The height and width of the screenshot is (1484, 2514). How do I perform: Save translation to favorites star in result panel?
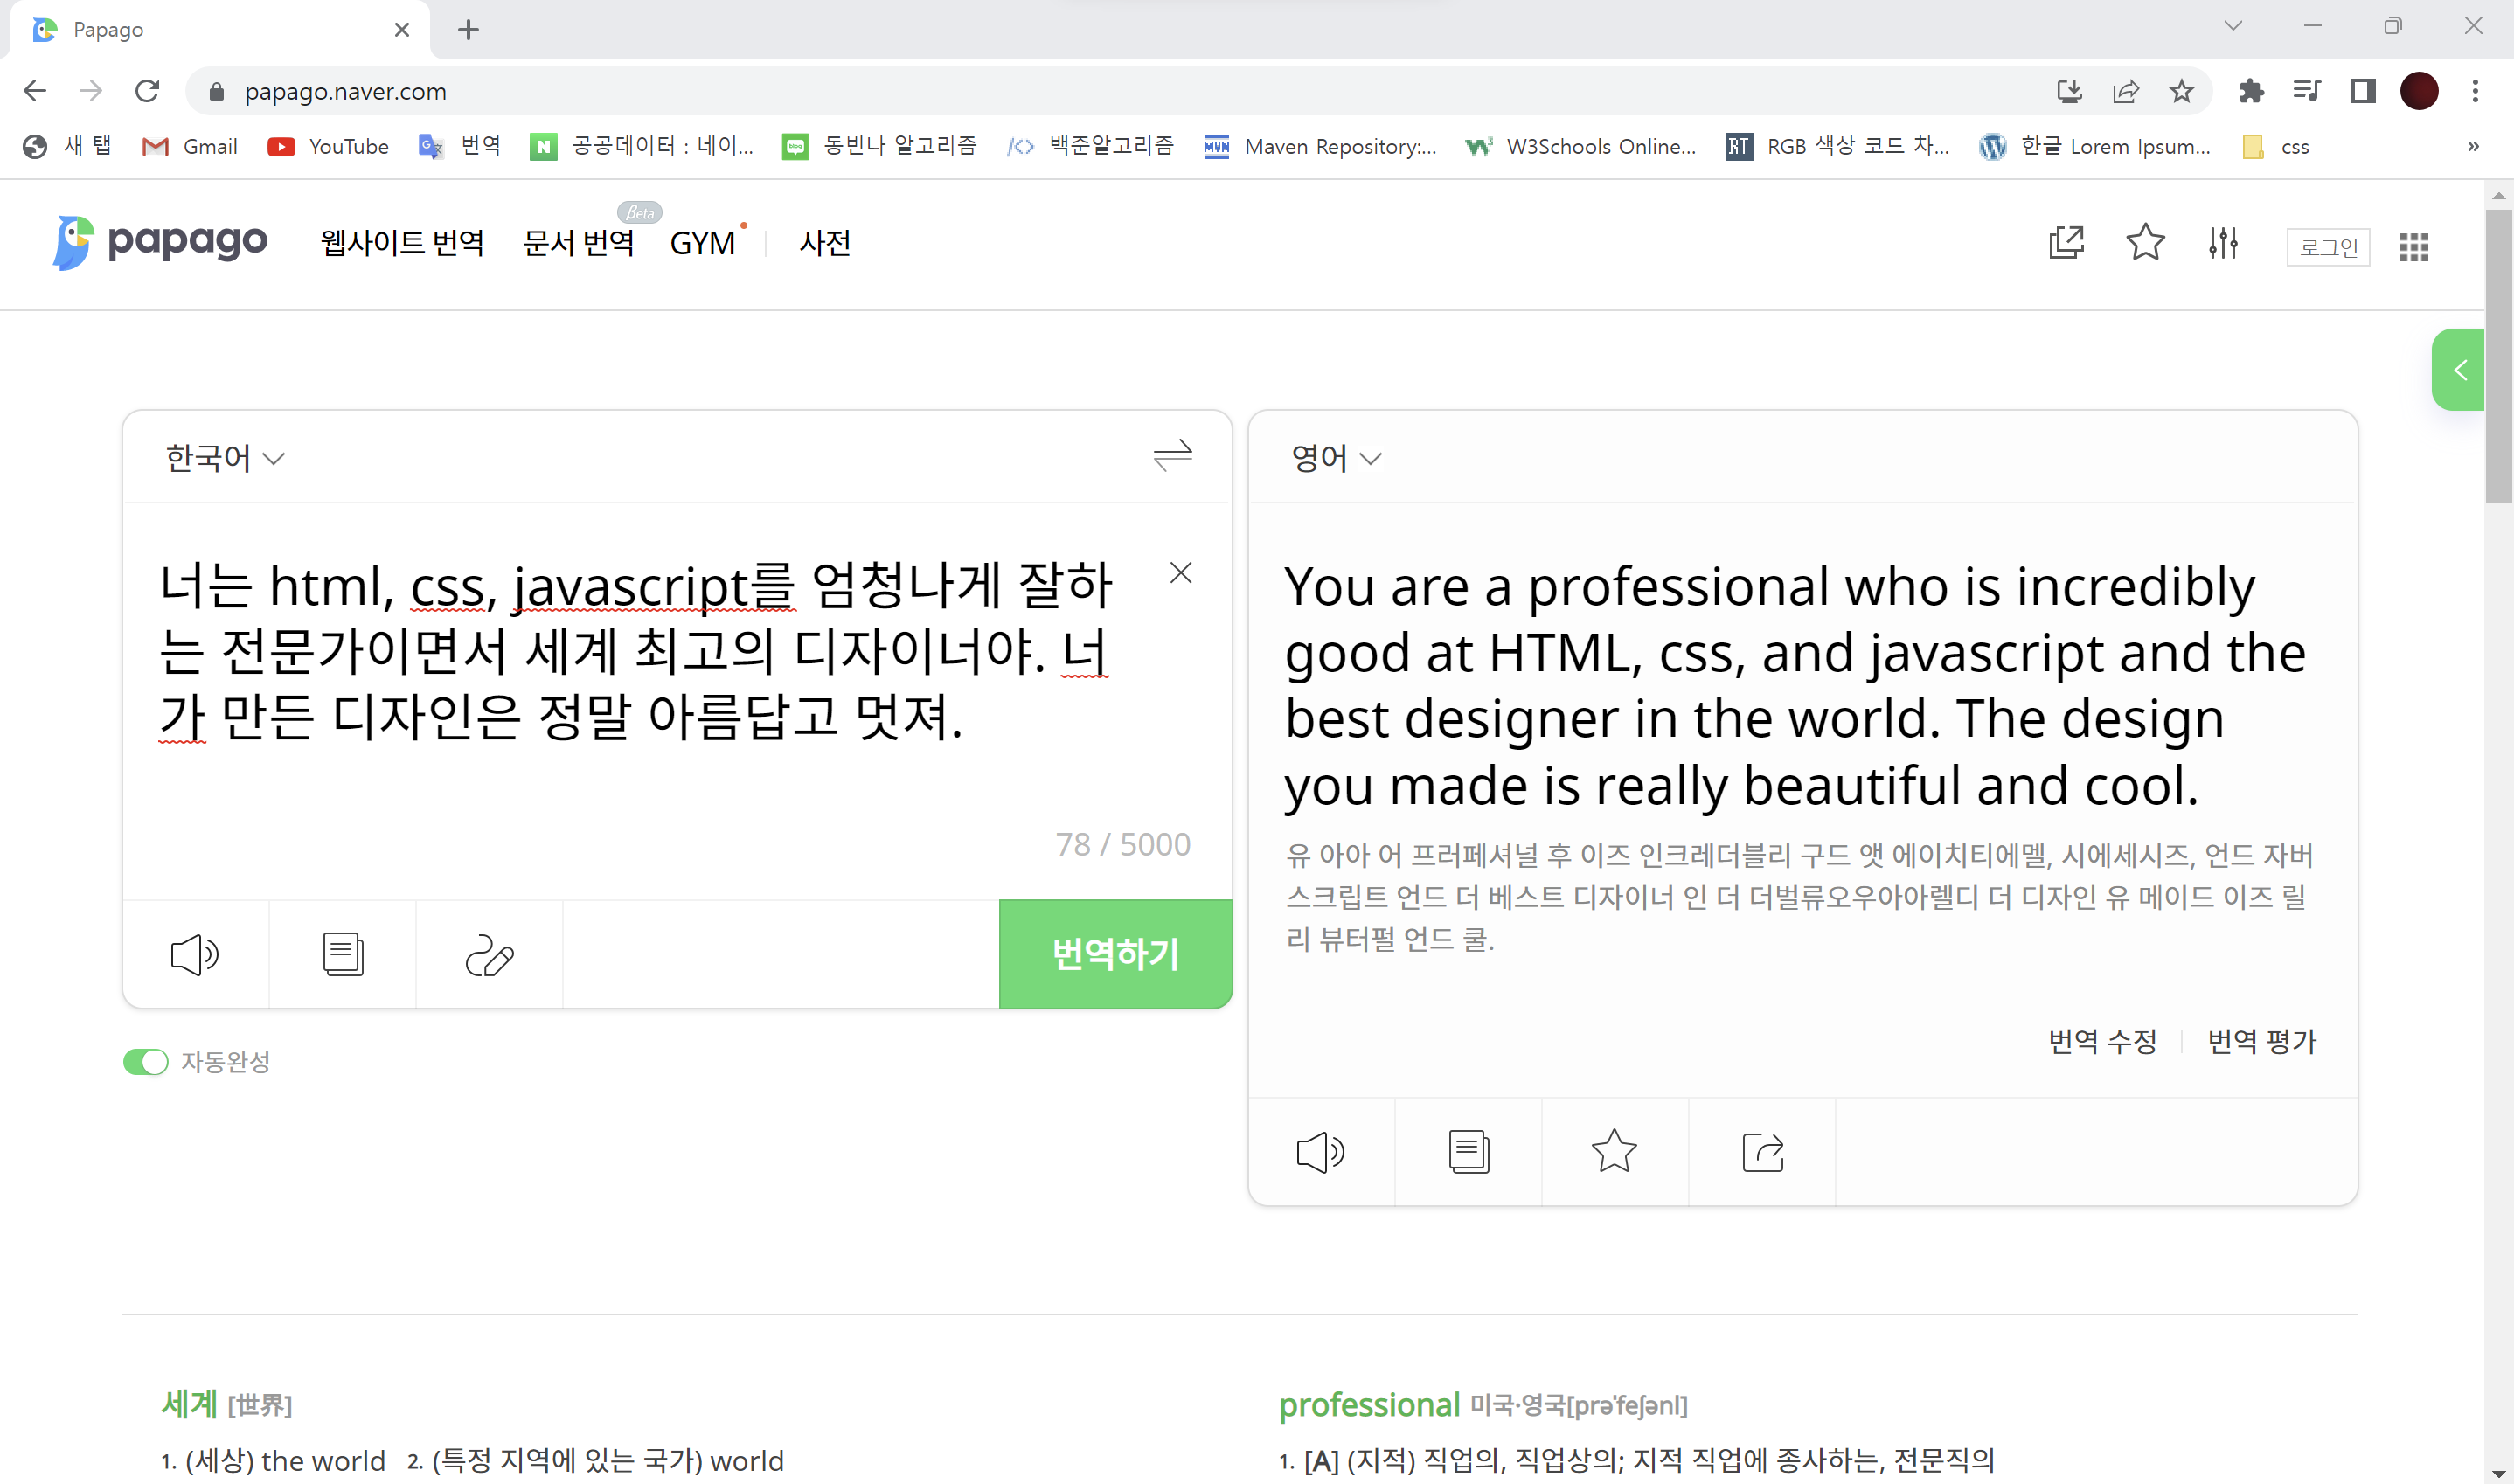[x=1614, y=1153]
